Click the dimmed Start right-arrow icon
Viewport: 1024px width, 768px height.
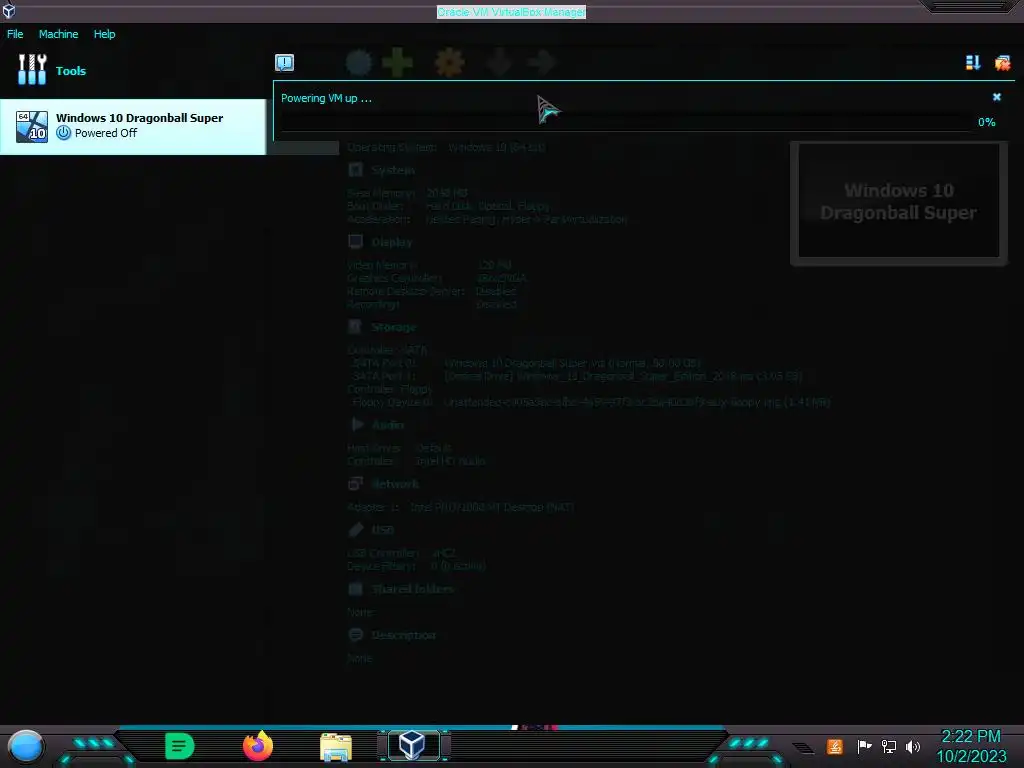coord(541,63)
